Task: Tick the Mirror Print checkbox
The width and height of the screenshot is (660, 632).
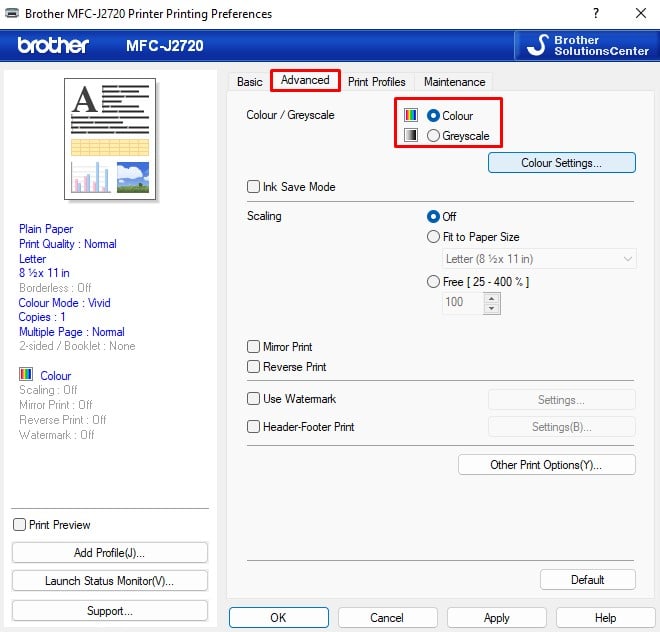Action: tap(253, 347)
